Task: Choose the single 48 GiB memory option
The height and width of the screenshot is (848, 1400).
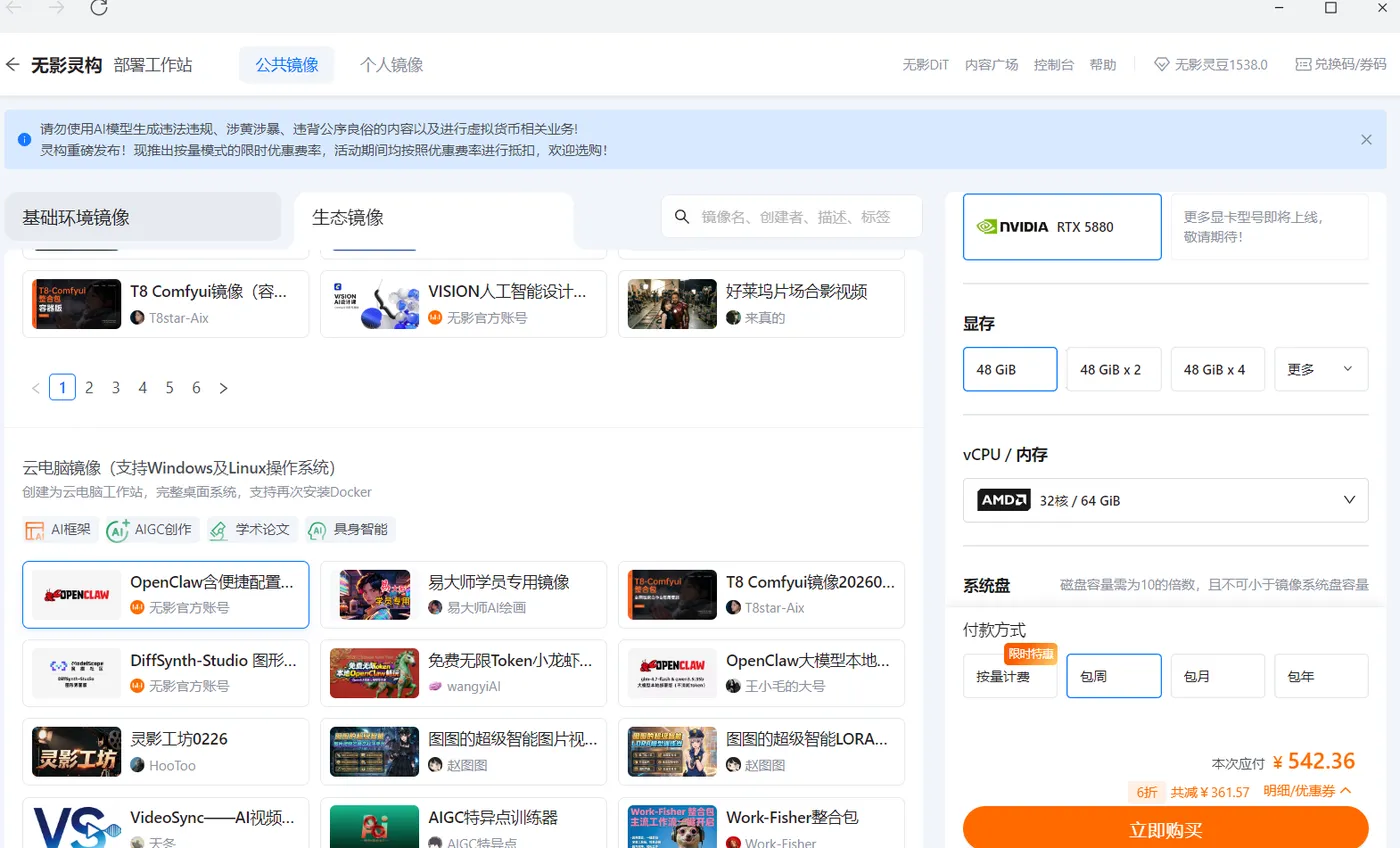Action: click(x=1010, y=369)
